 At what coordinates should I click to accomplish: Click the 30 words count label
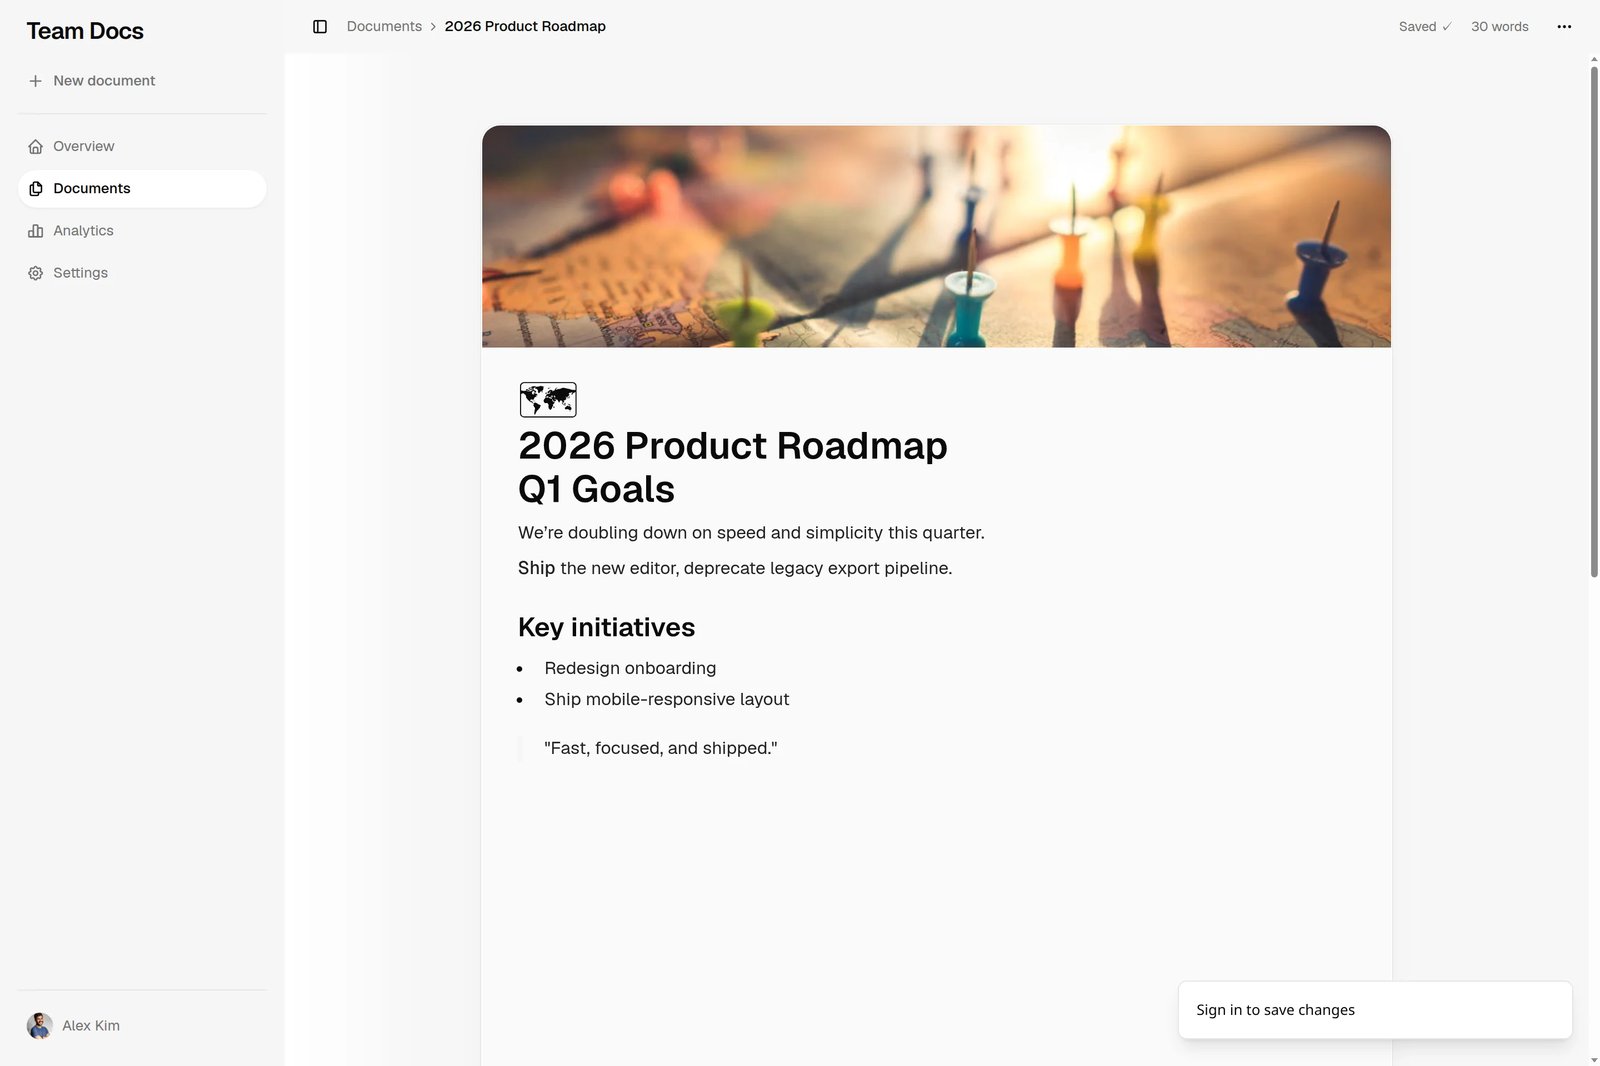tap(1499, 27)
